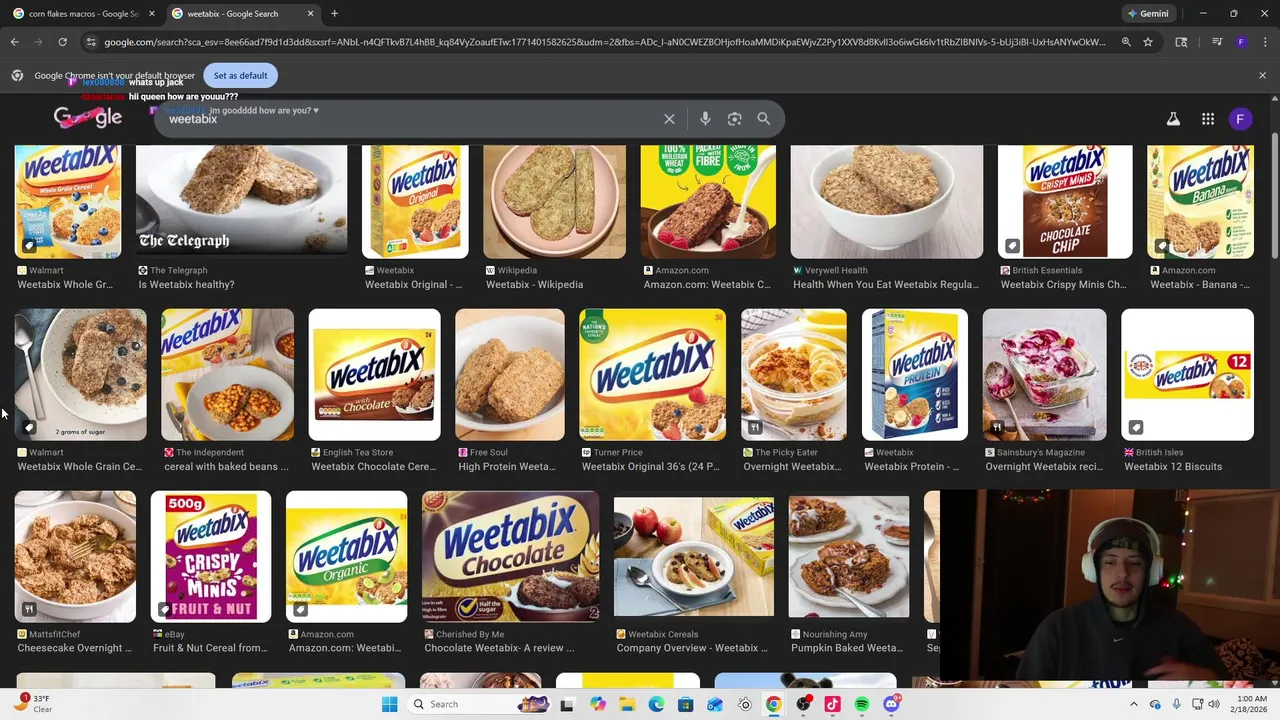The image size is (1280, 720).
Task: Click the zoom magnifier icon in address bar
Action: coord(1126,42)
